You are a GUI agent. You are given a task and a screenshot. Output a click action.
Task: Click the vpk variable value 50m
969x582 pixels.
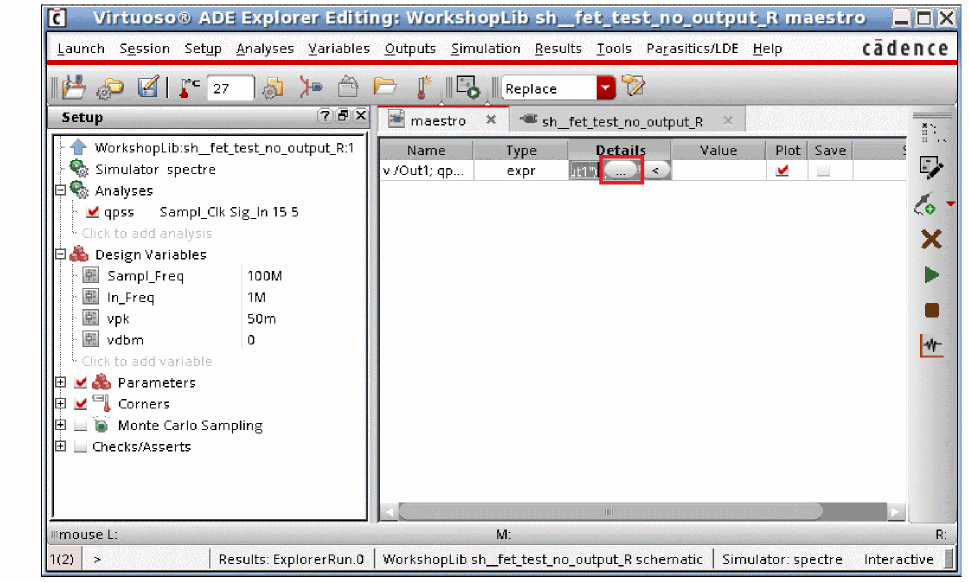click(x=261, y=318)
